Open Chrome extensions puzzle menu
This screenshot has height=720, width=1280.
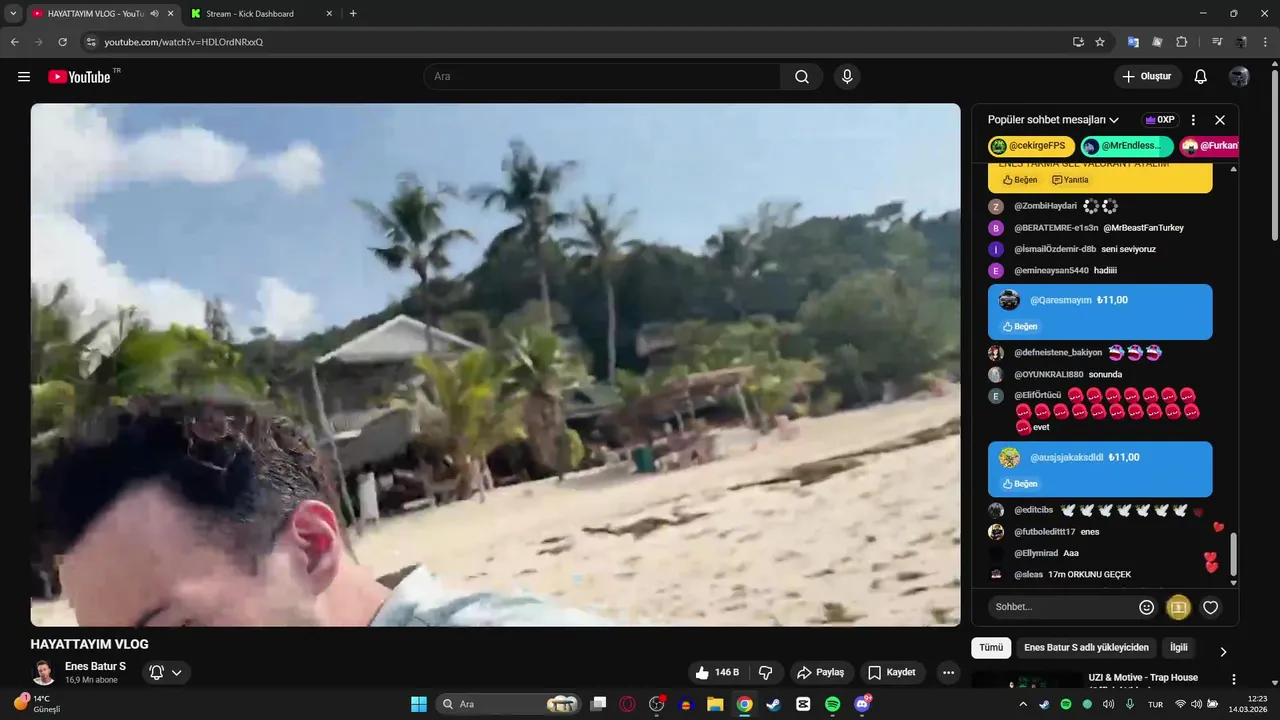point(1182,42)
